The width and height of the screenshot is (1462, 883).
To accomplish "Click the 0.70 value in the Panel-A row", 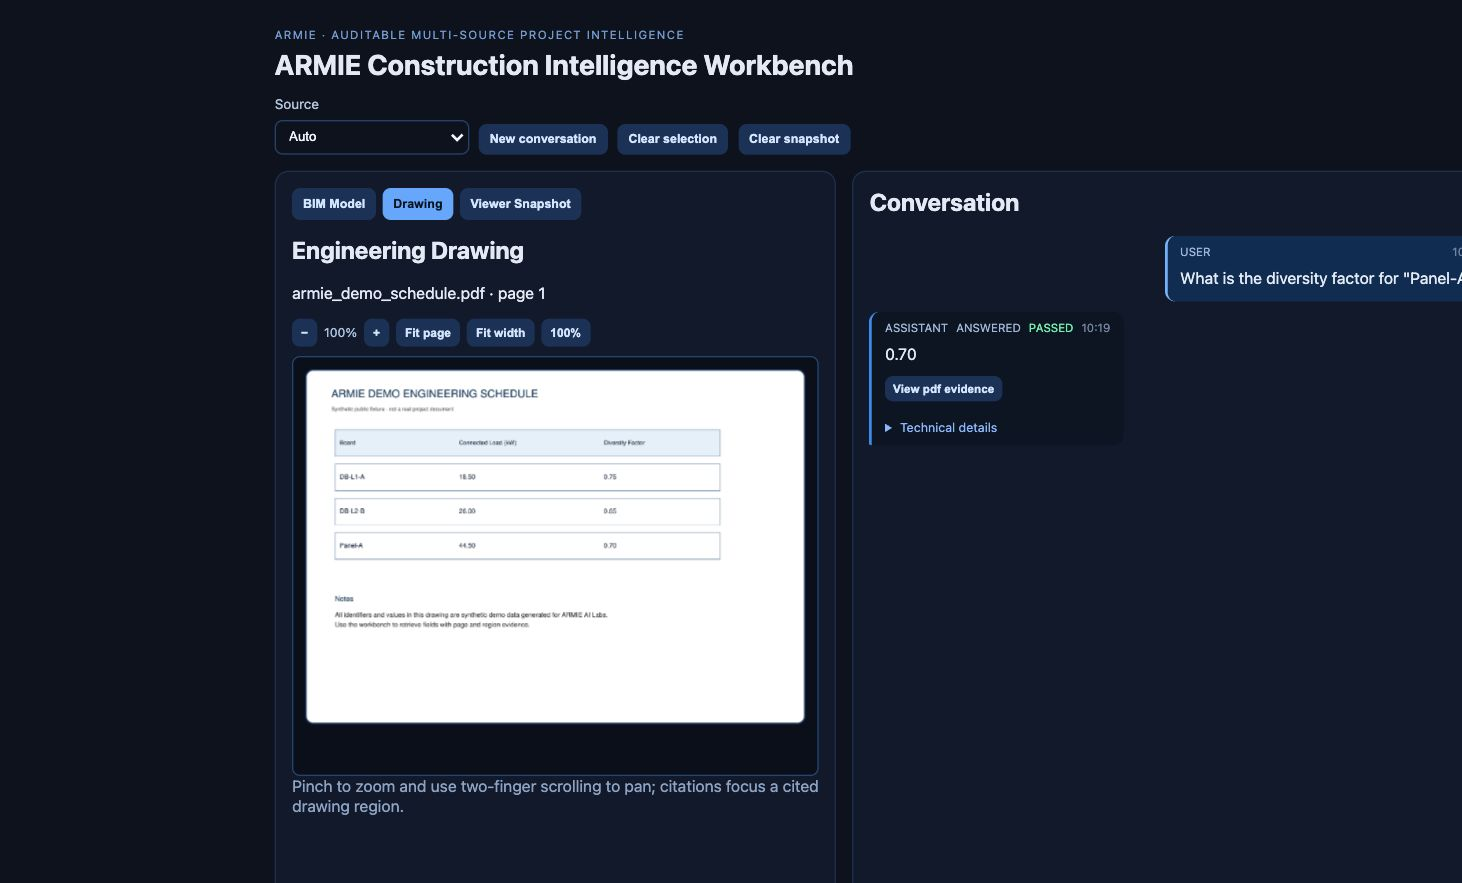I will (x=610, y=546).
